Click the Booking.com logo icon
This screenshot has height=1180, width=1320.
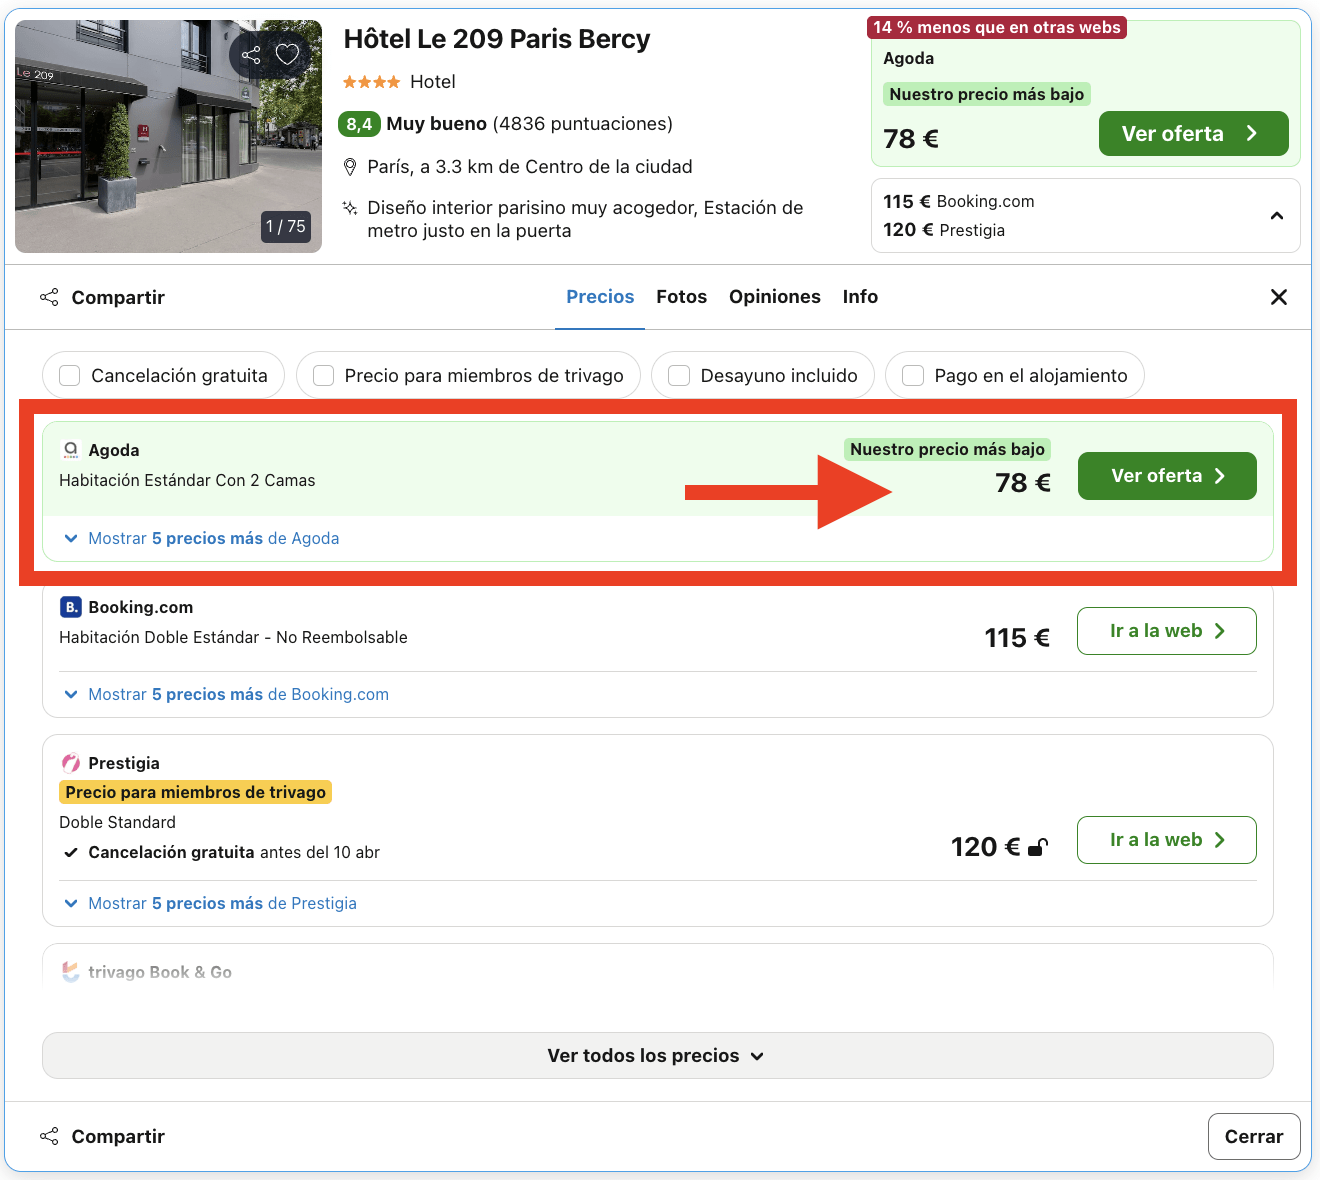click(71, 607)
